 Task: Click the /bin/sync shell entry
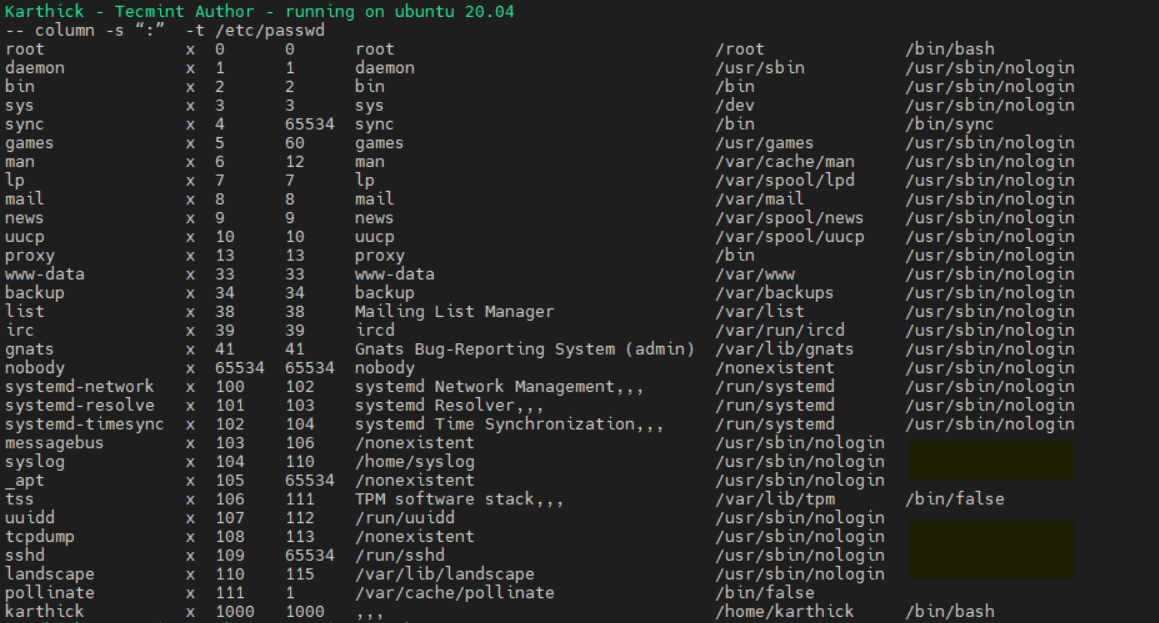tap(949, 124)
